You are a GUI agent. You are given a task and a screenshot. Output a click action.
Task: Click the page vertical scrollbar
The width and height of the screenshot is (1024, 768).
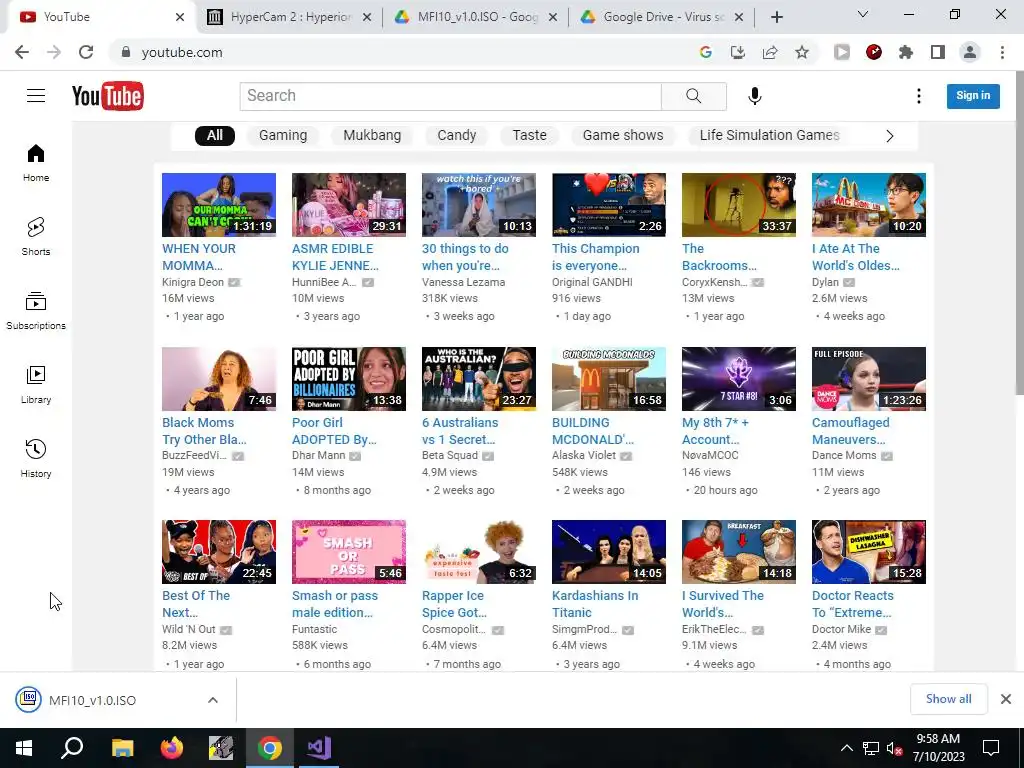1019,235
